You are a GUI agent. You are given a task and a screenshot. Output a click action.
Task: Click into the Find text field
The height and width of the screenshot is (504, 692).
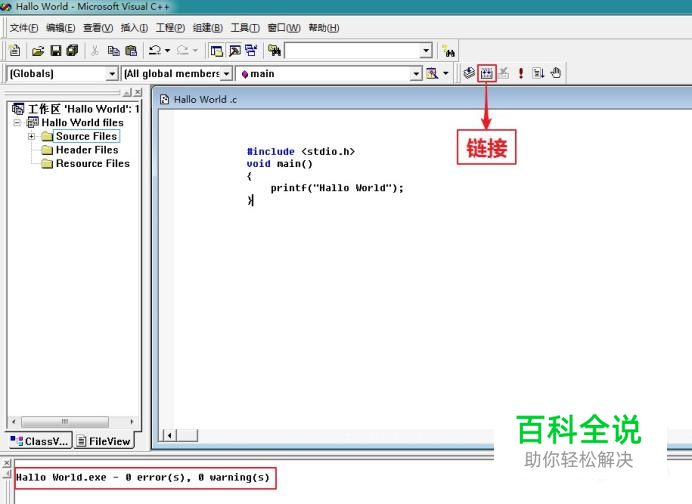[x=352, y=51]
